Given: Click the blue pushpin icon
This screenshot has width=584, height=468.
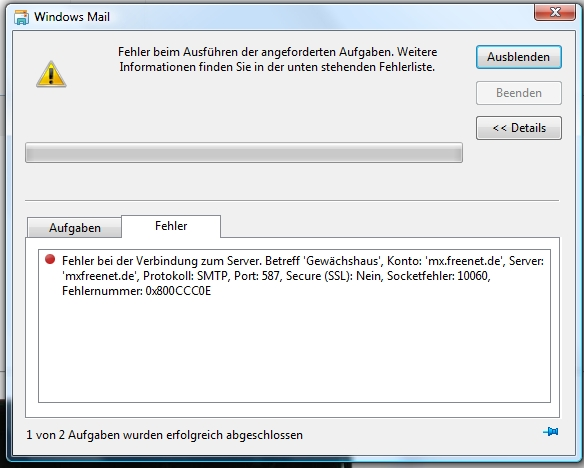Looking at the screenshot, I should [x=550, y=432].
